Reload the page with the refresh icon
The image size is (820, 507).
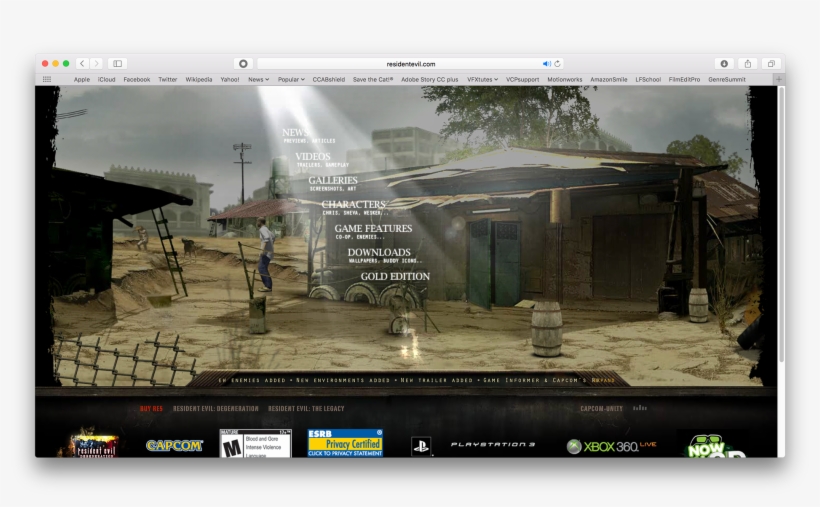pos(558,63)
